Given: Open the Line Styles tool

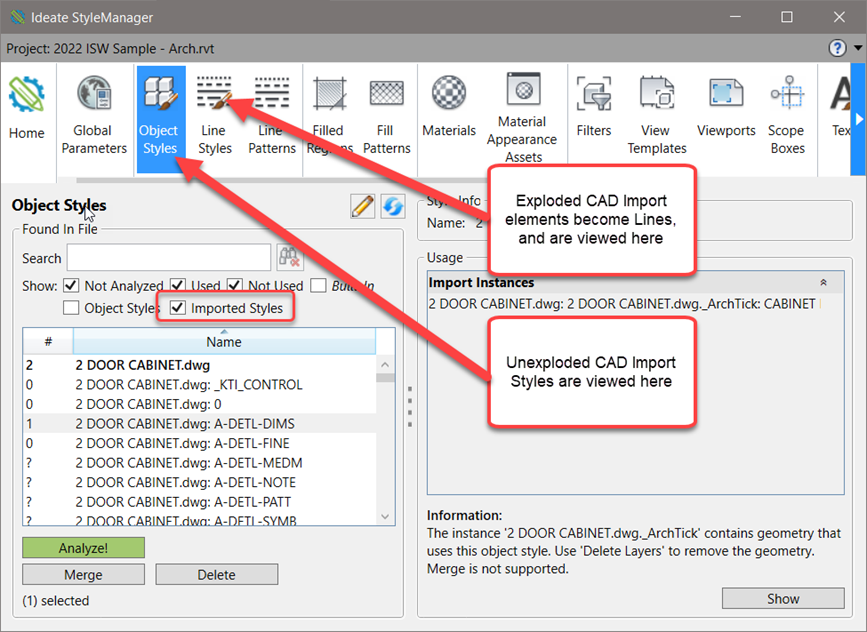Looking at the screenshot, I should click(215, 116).
